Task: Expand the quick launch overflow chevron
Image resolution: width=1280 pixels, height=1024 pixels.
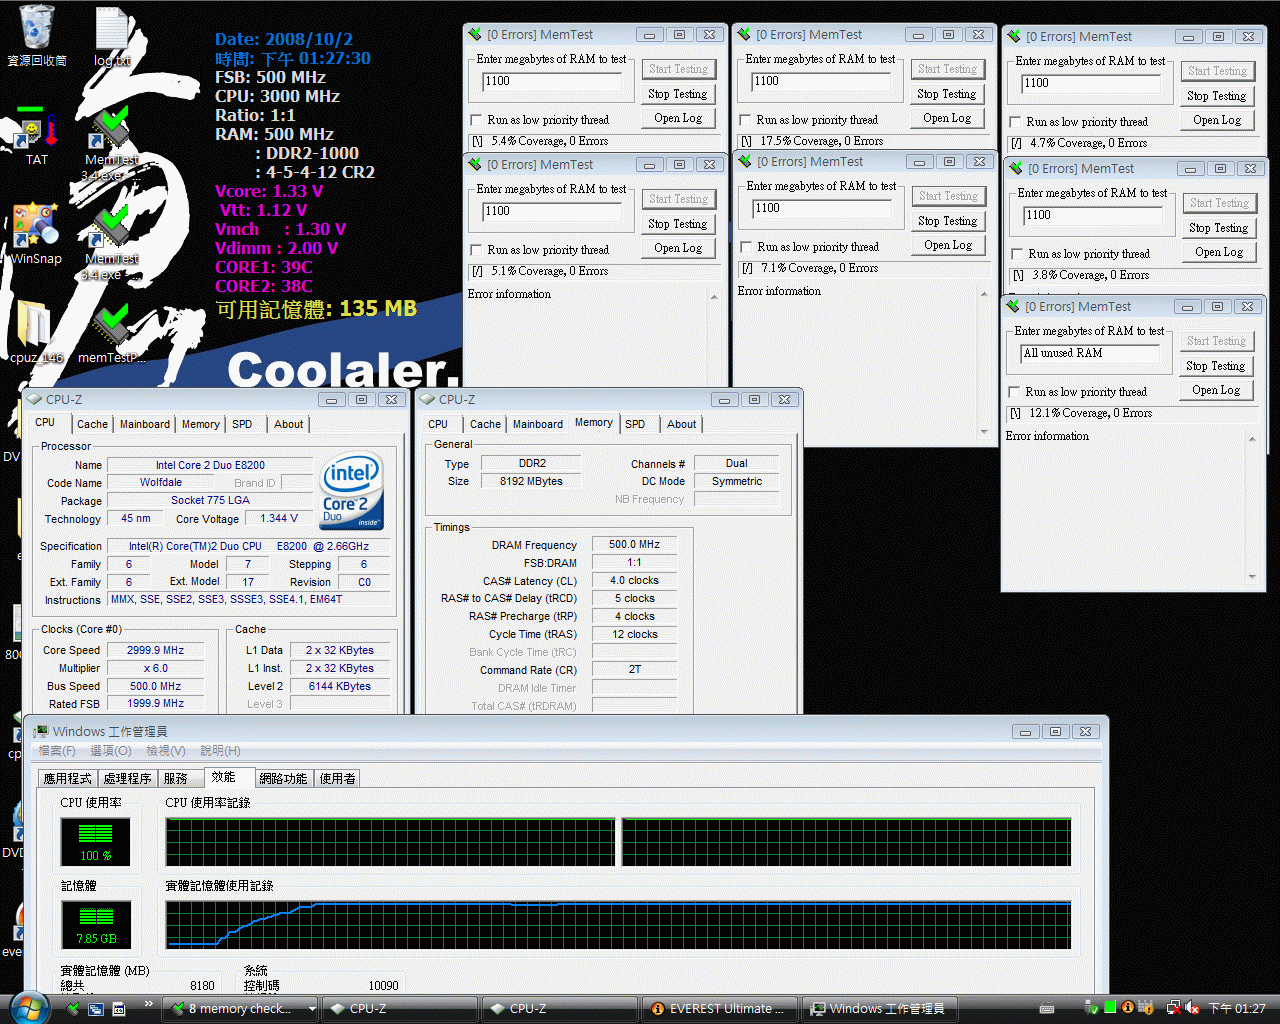Action: (149, 1004)
